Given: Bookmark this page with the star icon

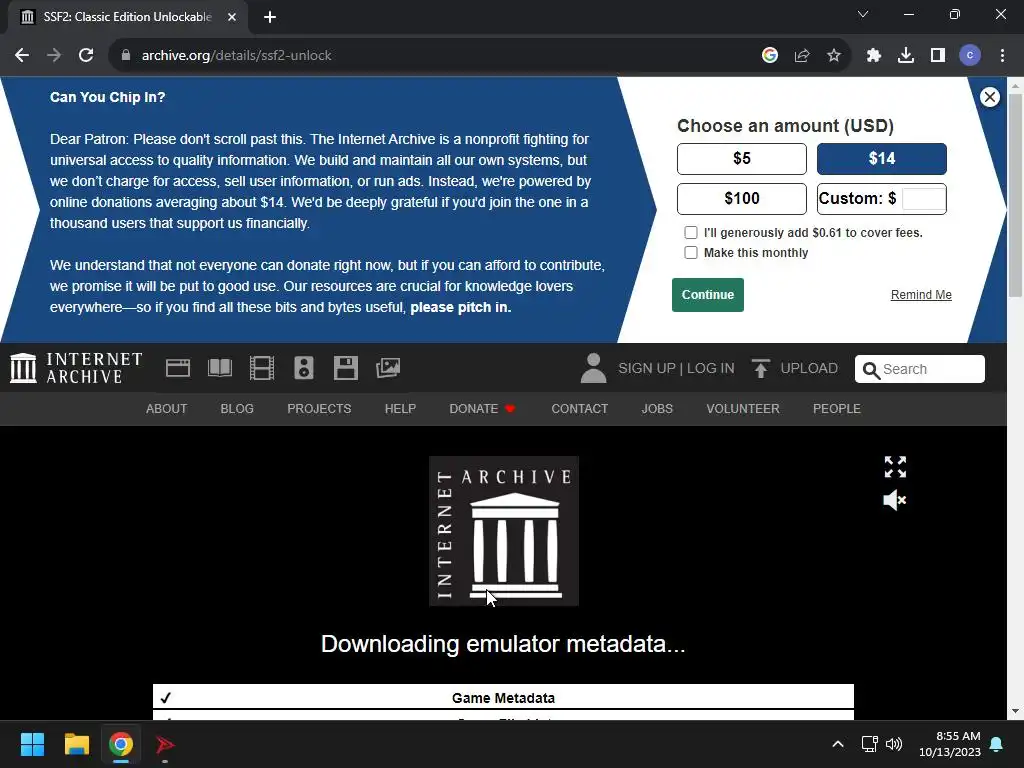Looking at the screenshot, I should tap(834, 56).
